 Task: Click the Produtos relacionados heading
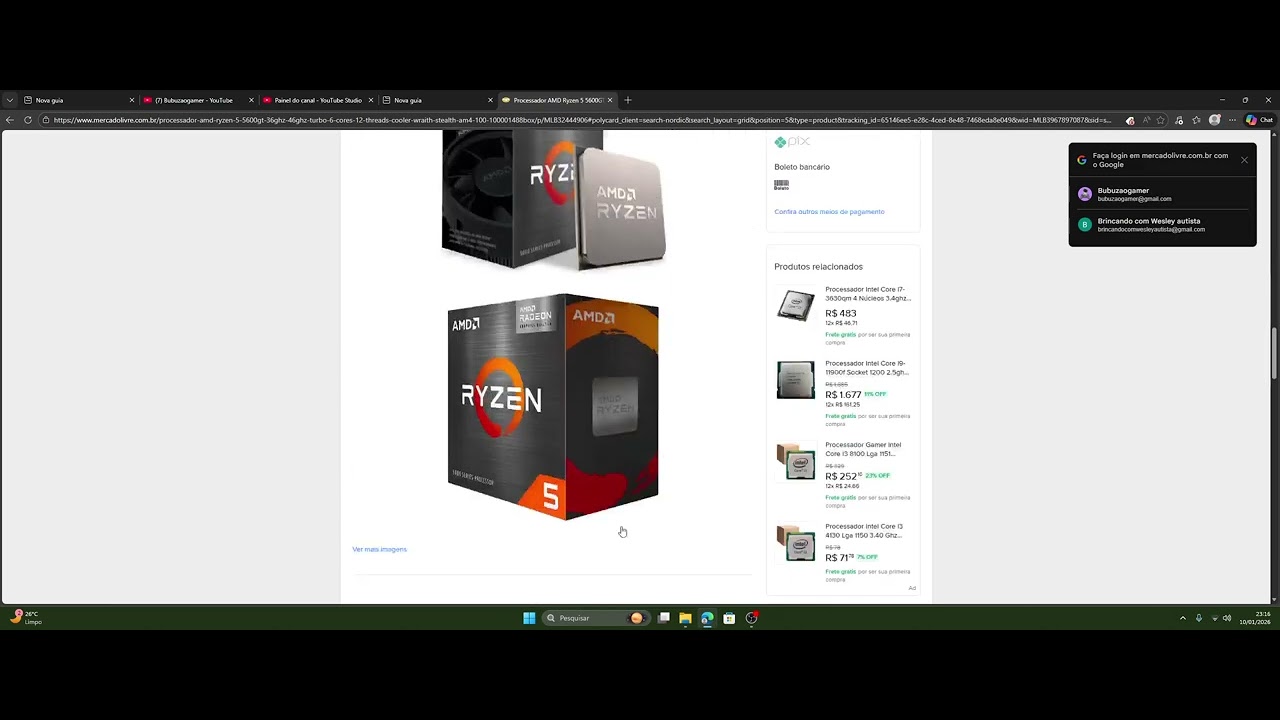818,267
